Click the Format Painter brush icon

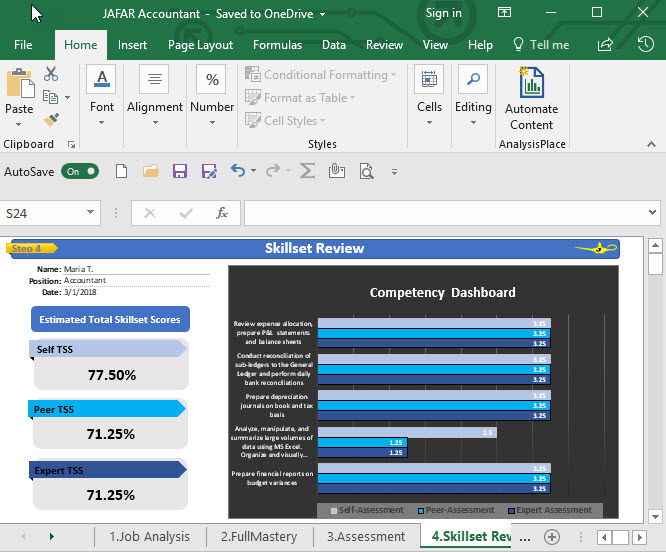(x=51, y=119)
